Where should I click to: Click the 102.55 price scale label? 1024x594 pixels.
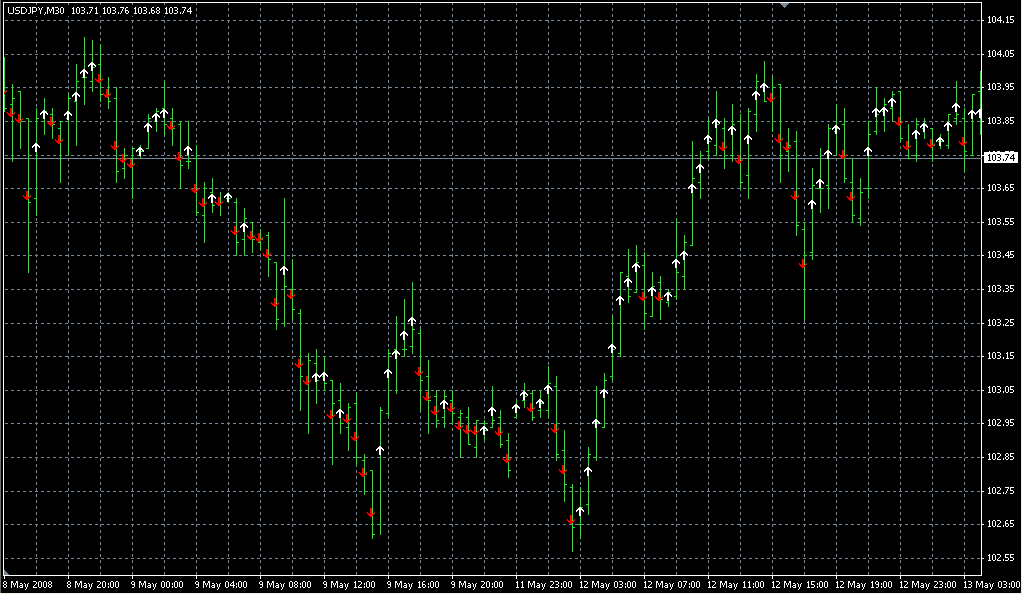1000,558
